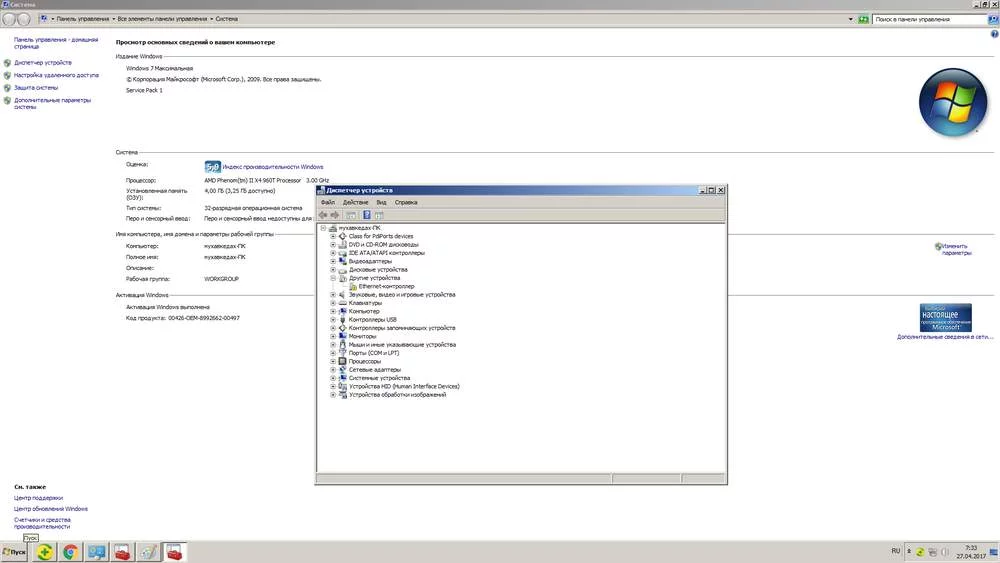1000x563 pixels.
Task: Open Защита системы link in sidebar
Action: point(36,87)
